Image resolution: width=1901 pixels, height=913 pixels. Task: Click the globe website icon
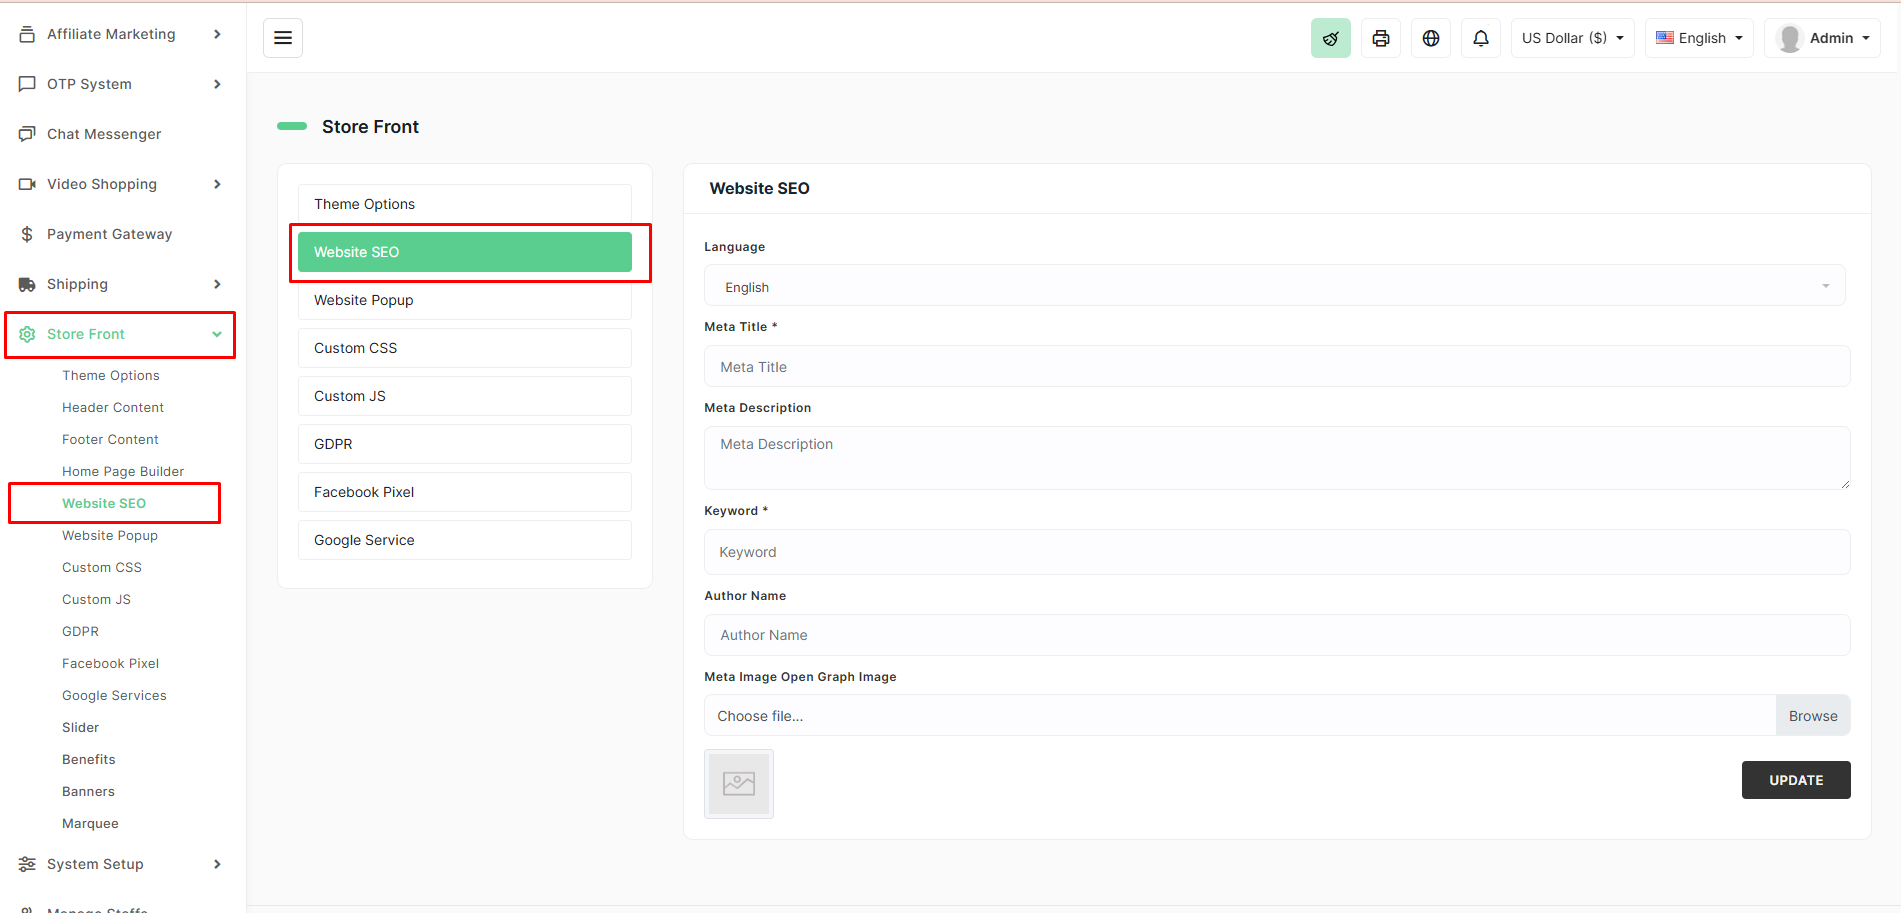pos(1430,37)
